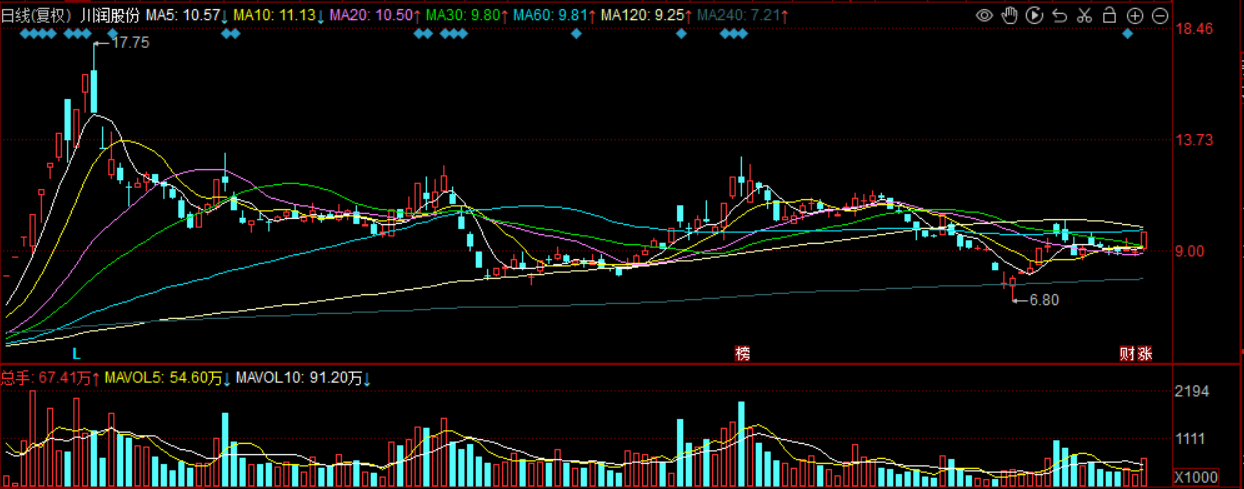Viewport: 1244px width, 489px height.
Task: Toggle the eye visibility icon
Action: [x=984, y=16]
